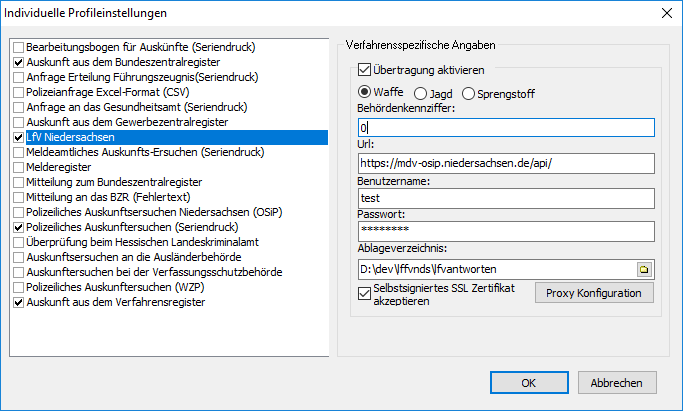Click into the Behördenkennziffer field
The height and width of the screenshot is (411, 683).
(x=505, y=128)
